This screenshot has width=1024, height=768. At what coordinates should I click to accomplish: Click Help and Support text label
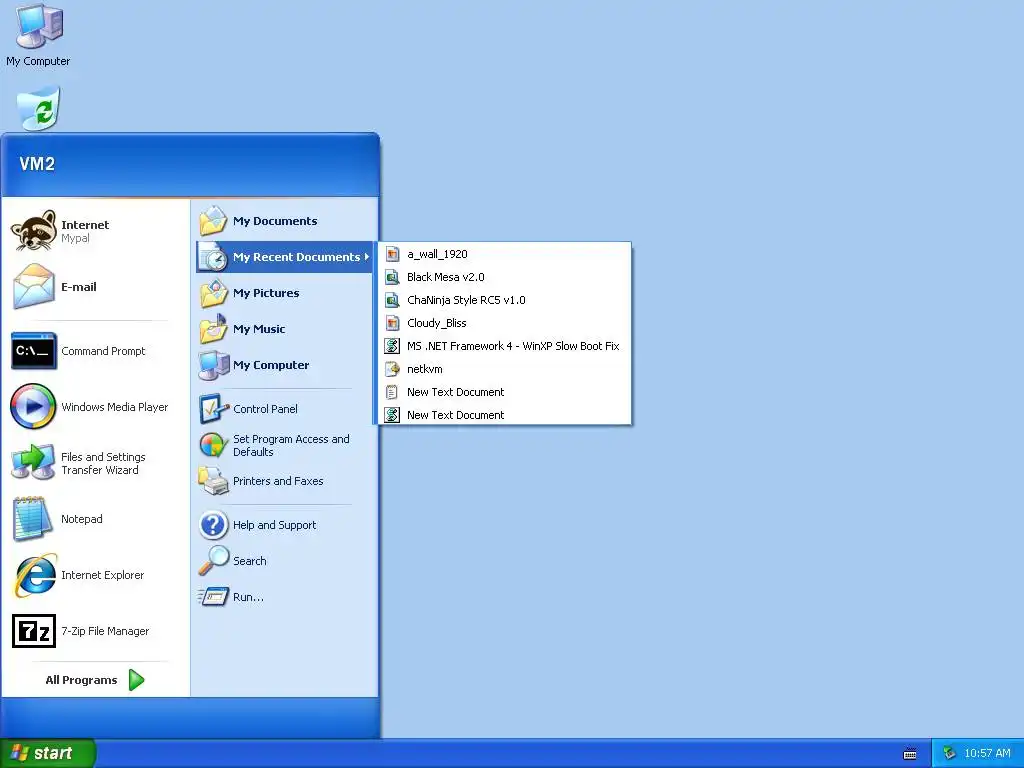274,525
